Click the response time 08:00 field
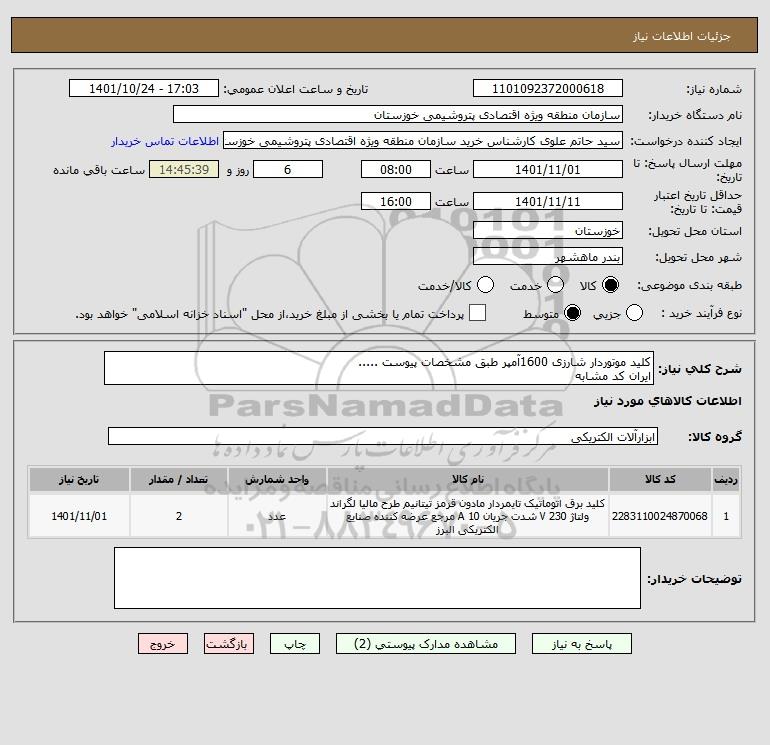 click(x=396, y=169)
